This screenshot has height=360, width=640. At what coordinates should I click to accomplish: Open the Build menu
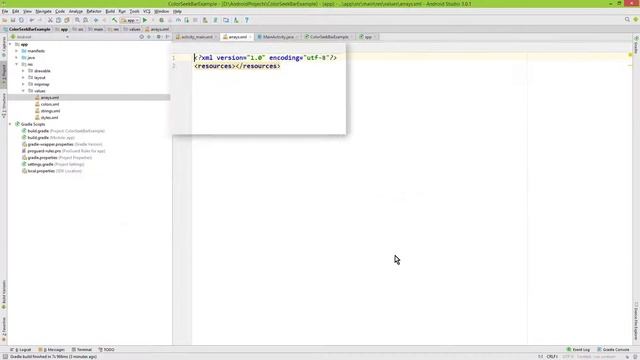point(110,11)
